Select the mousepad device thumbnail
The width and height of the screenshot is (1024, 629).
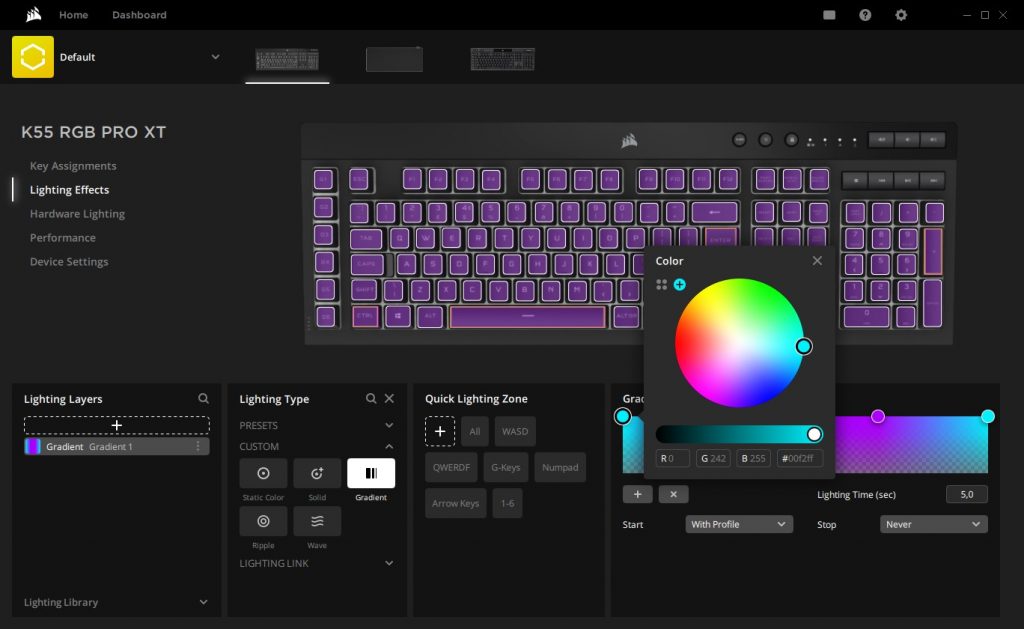point(394,59)
